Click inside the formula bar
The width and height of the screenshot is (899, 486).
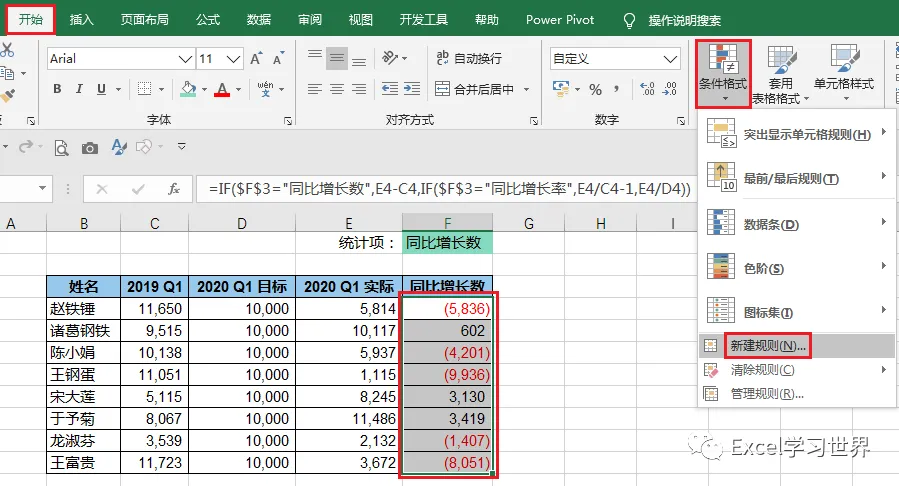coord(446,189)
